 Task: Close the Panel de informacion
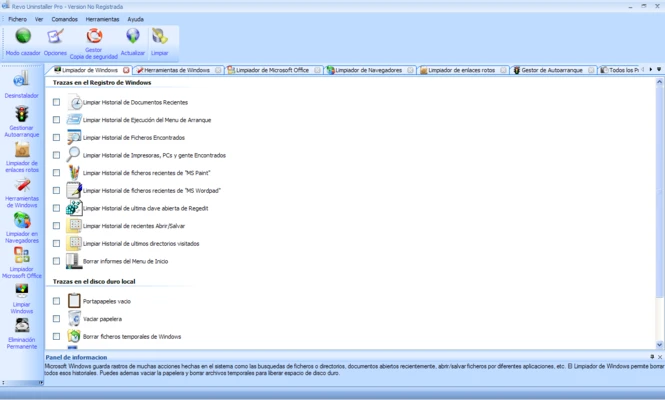[659, 357]
